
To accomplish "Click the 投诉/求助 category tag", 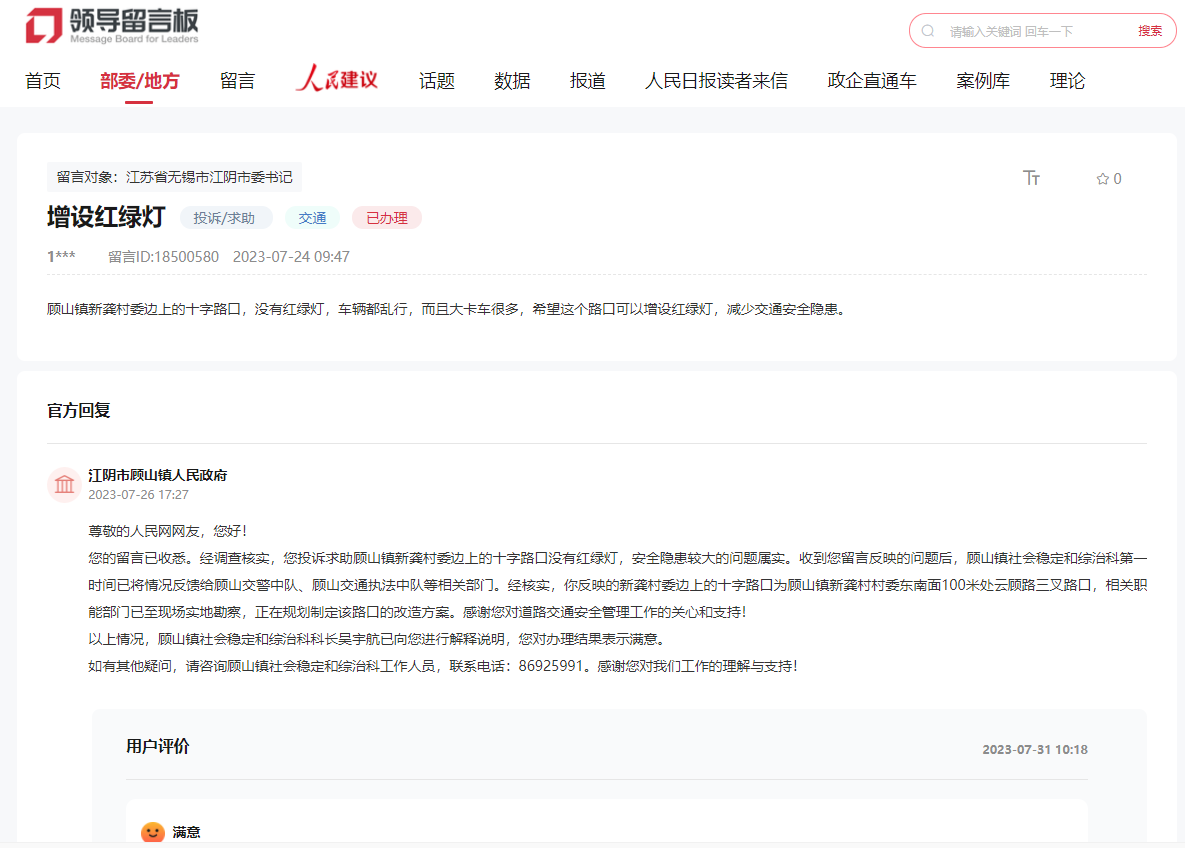I will point(224,218).
